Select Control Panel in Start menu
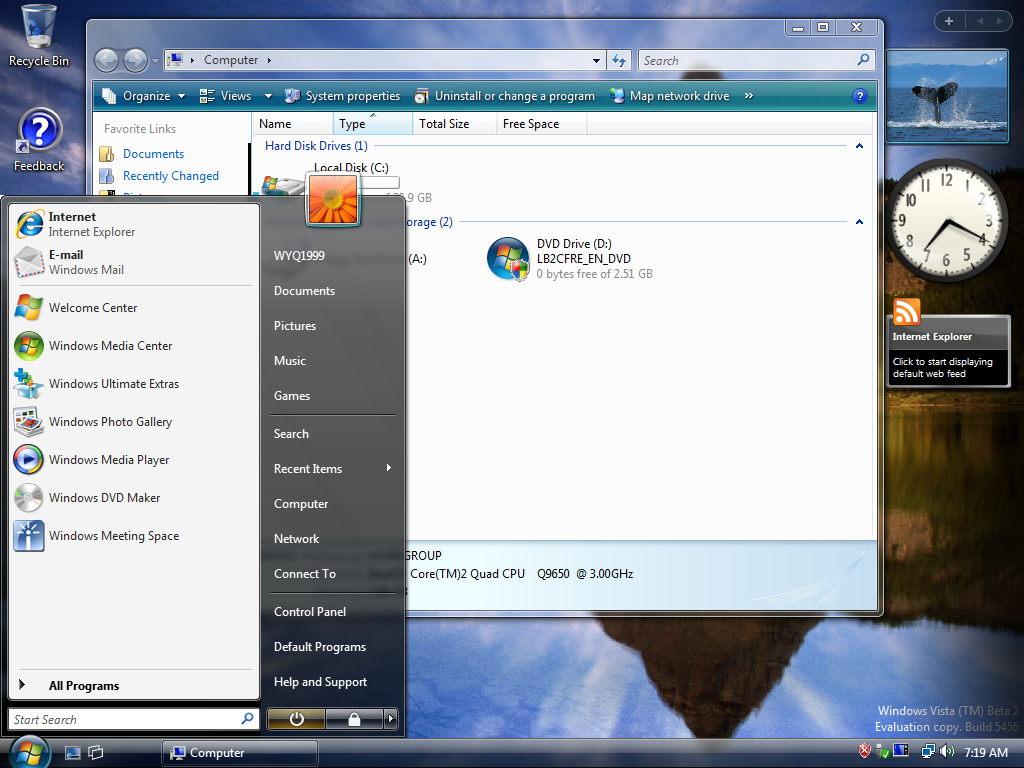This screenshot has width=1024, height=768. 310,612
